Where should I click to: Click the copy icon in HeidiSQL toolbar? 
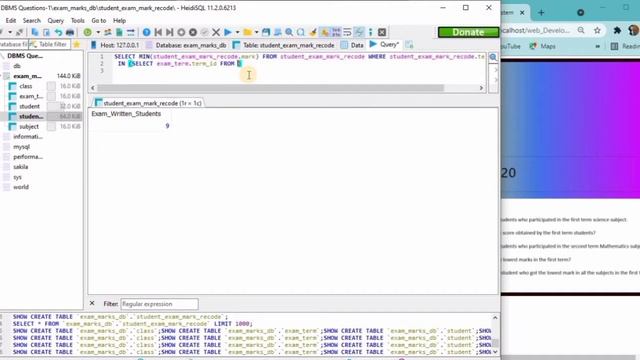[35, 32]
